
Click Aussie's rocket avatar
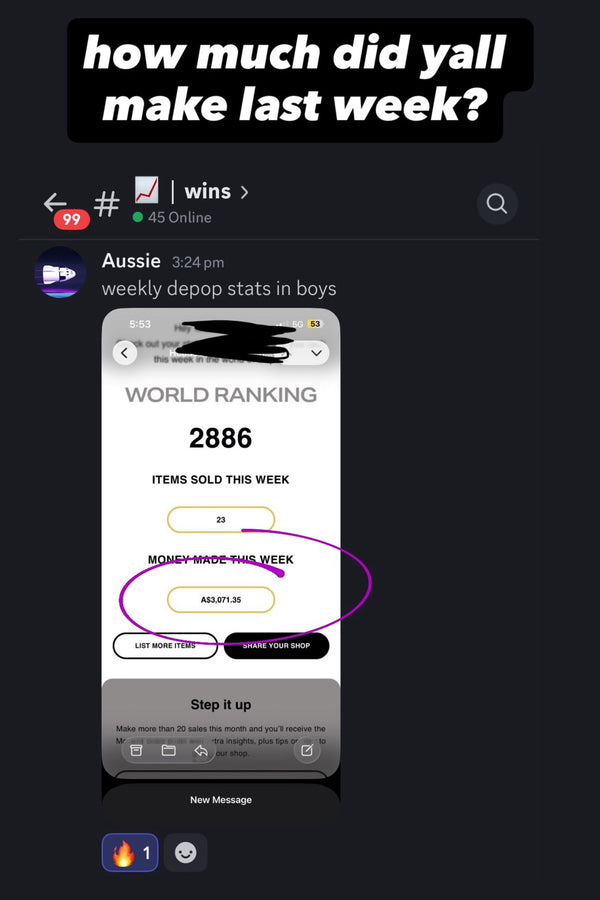coord(60,273)
